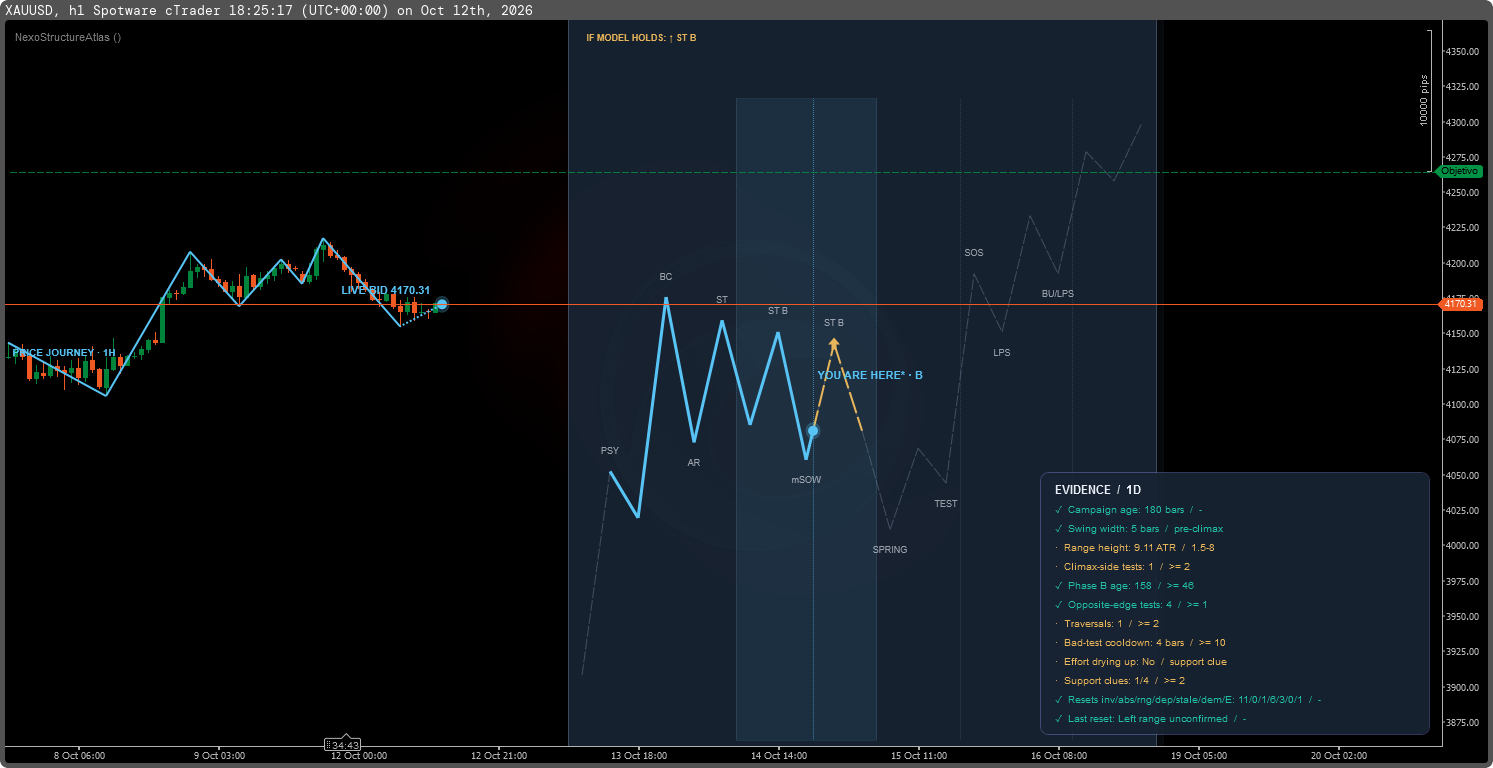Click the EVIDENCE / 1D panel title
1493x768 pixels.
[1098, 490]
